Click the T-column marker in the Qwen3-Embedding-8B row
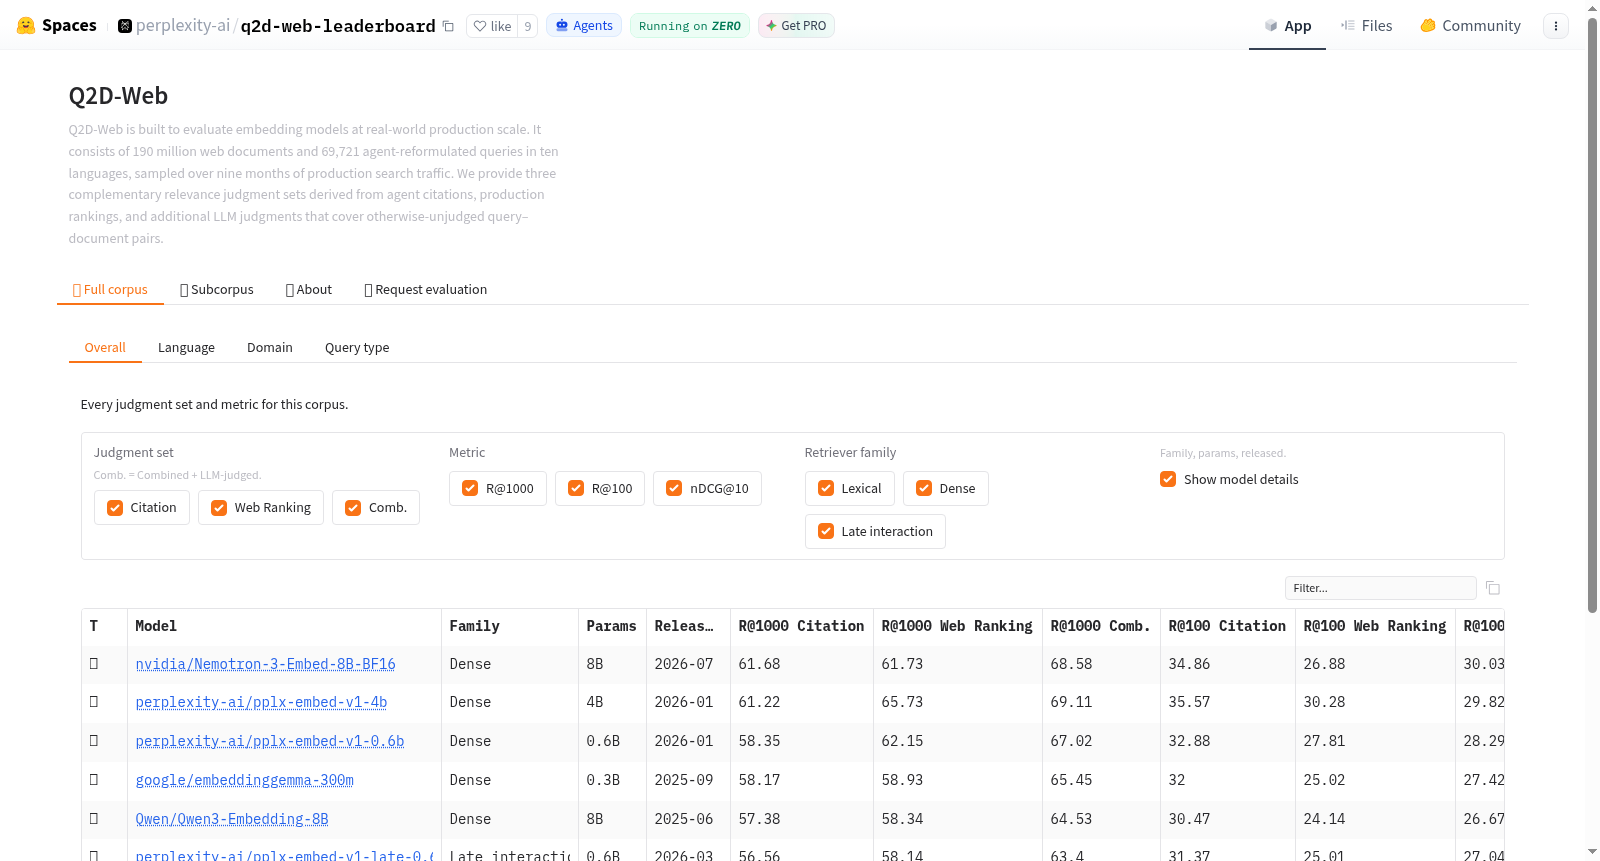Screen dimensions: 1600x861 [x=94, y=819]
